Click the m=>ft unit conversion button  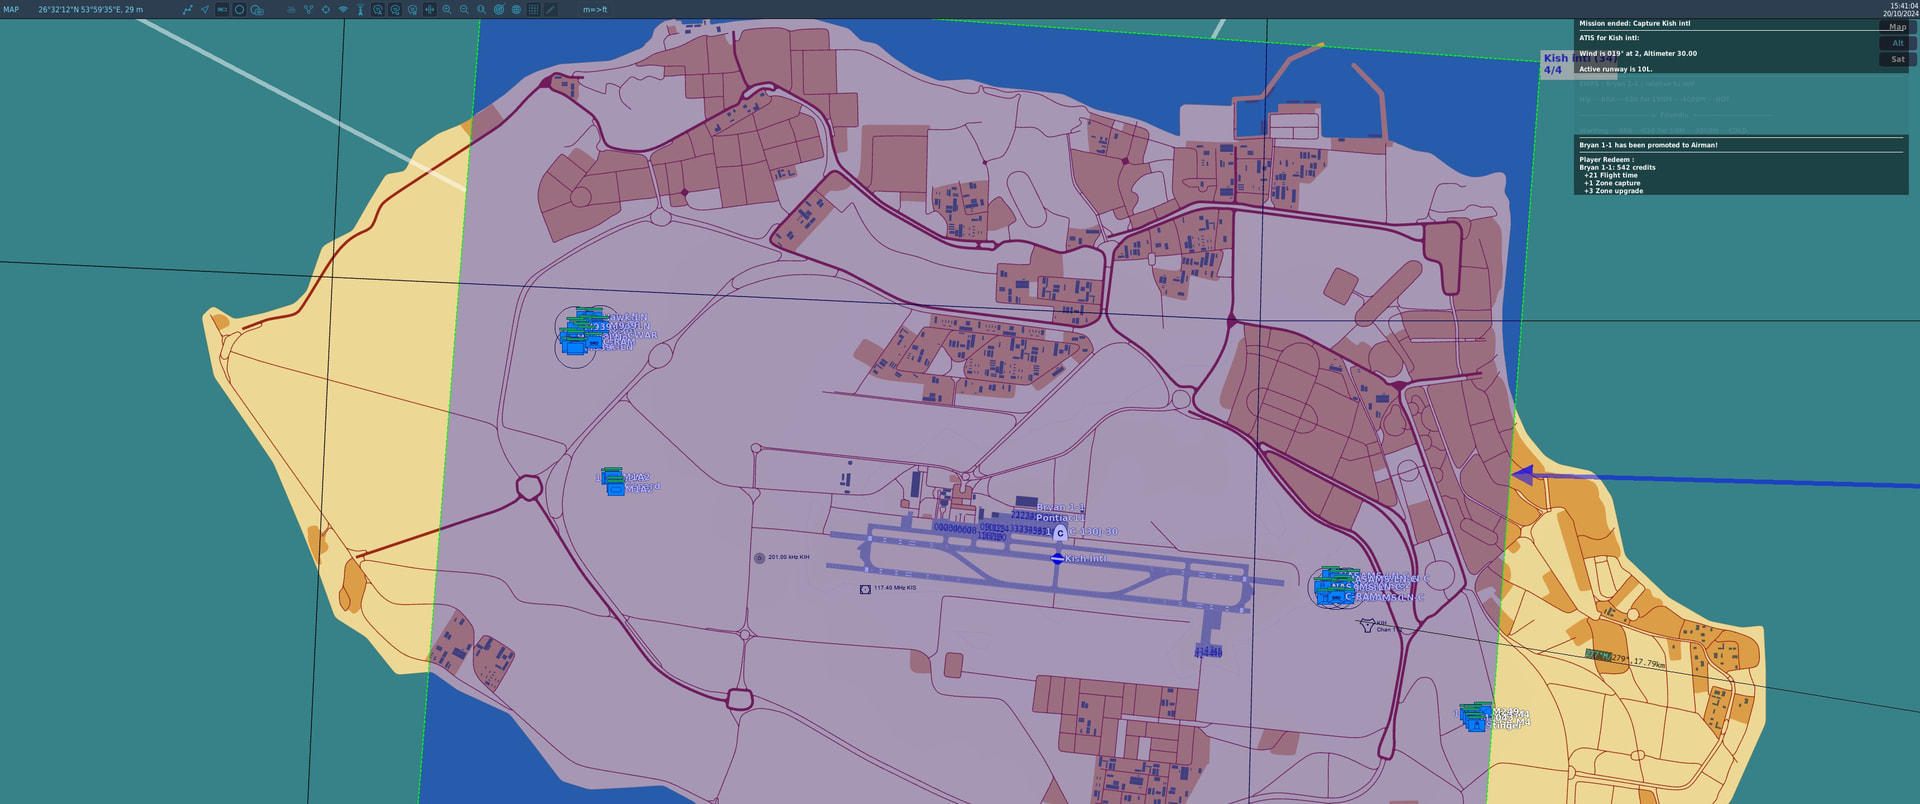[x=595, y=10]
